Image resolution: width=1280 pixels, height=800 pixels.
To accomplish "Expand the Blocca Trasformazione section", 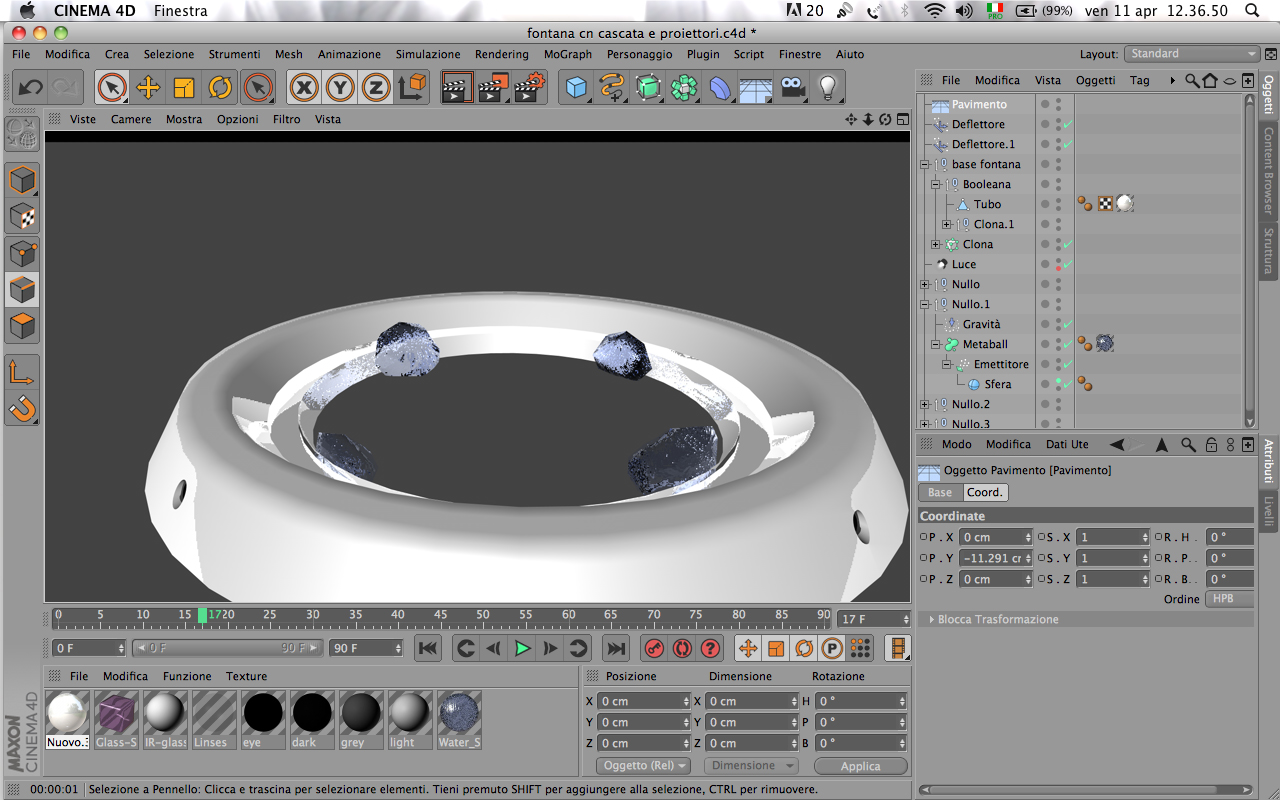I will click(997, 619).
